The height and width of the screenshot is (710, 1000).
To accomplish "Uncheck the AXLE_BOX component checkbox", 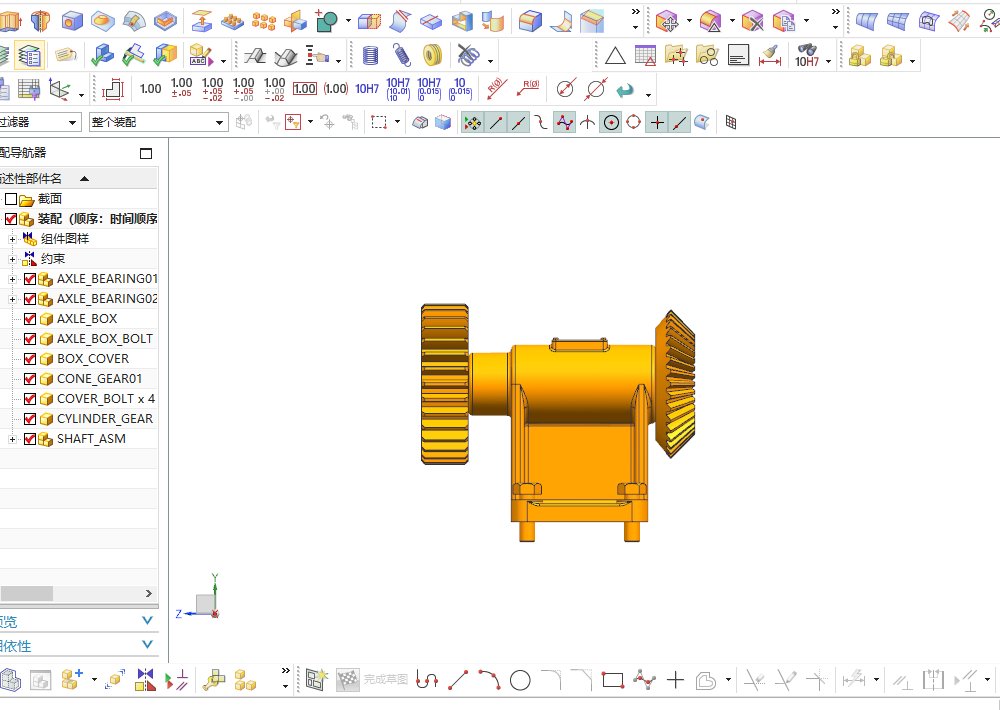I will [30, 319].
